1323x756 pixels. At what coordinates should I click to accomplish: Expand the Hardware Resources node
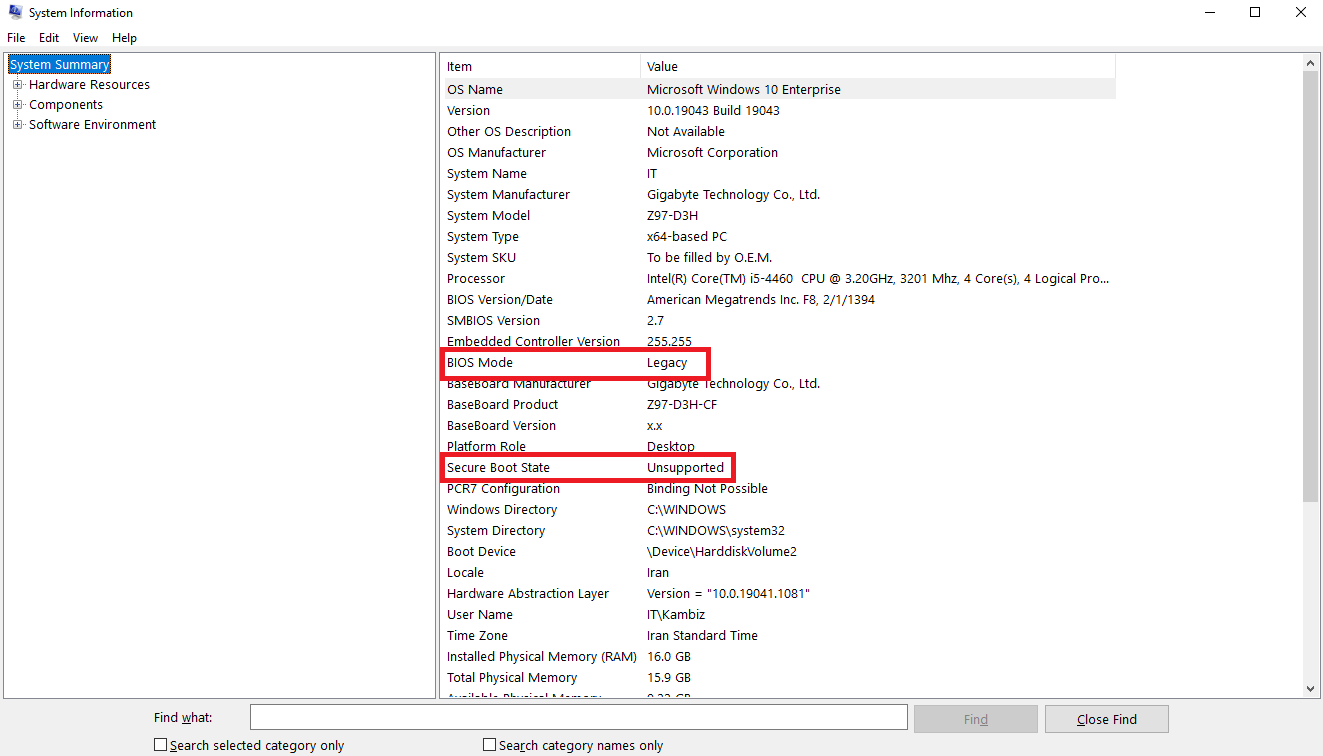[x=17, y=85]
